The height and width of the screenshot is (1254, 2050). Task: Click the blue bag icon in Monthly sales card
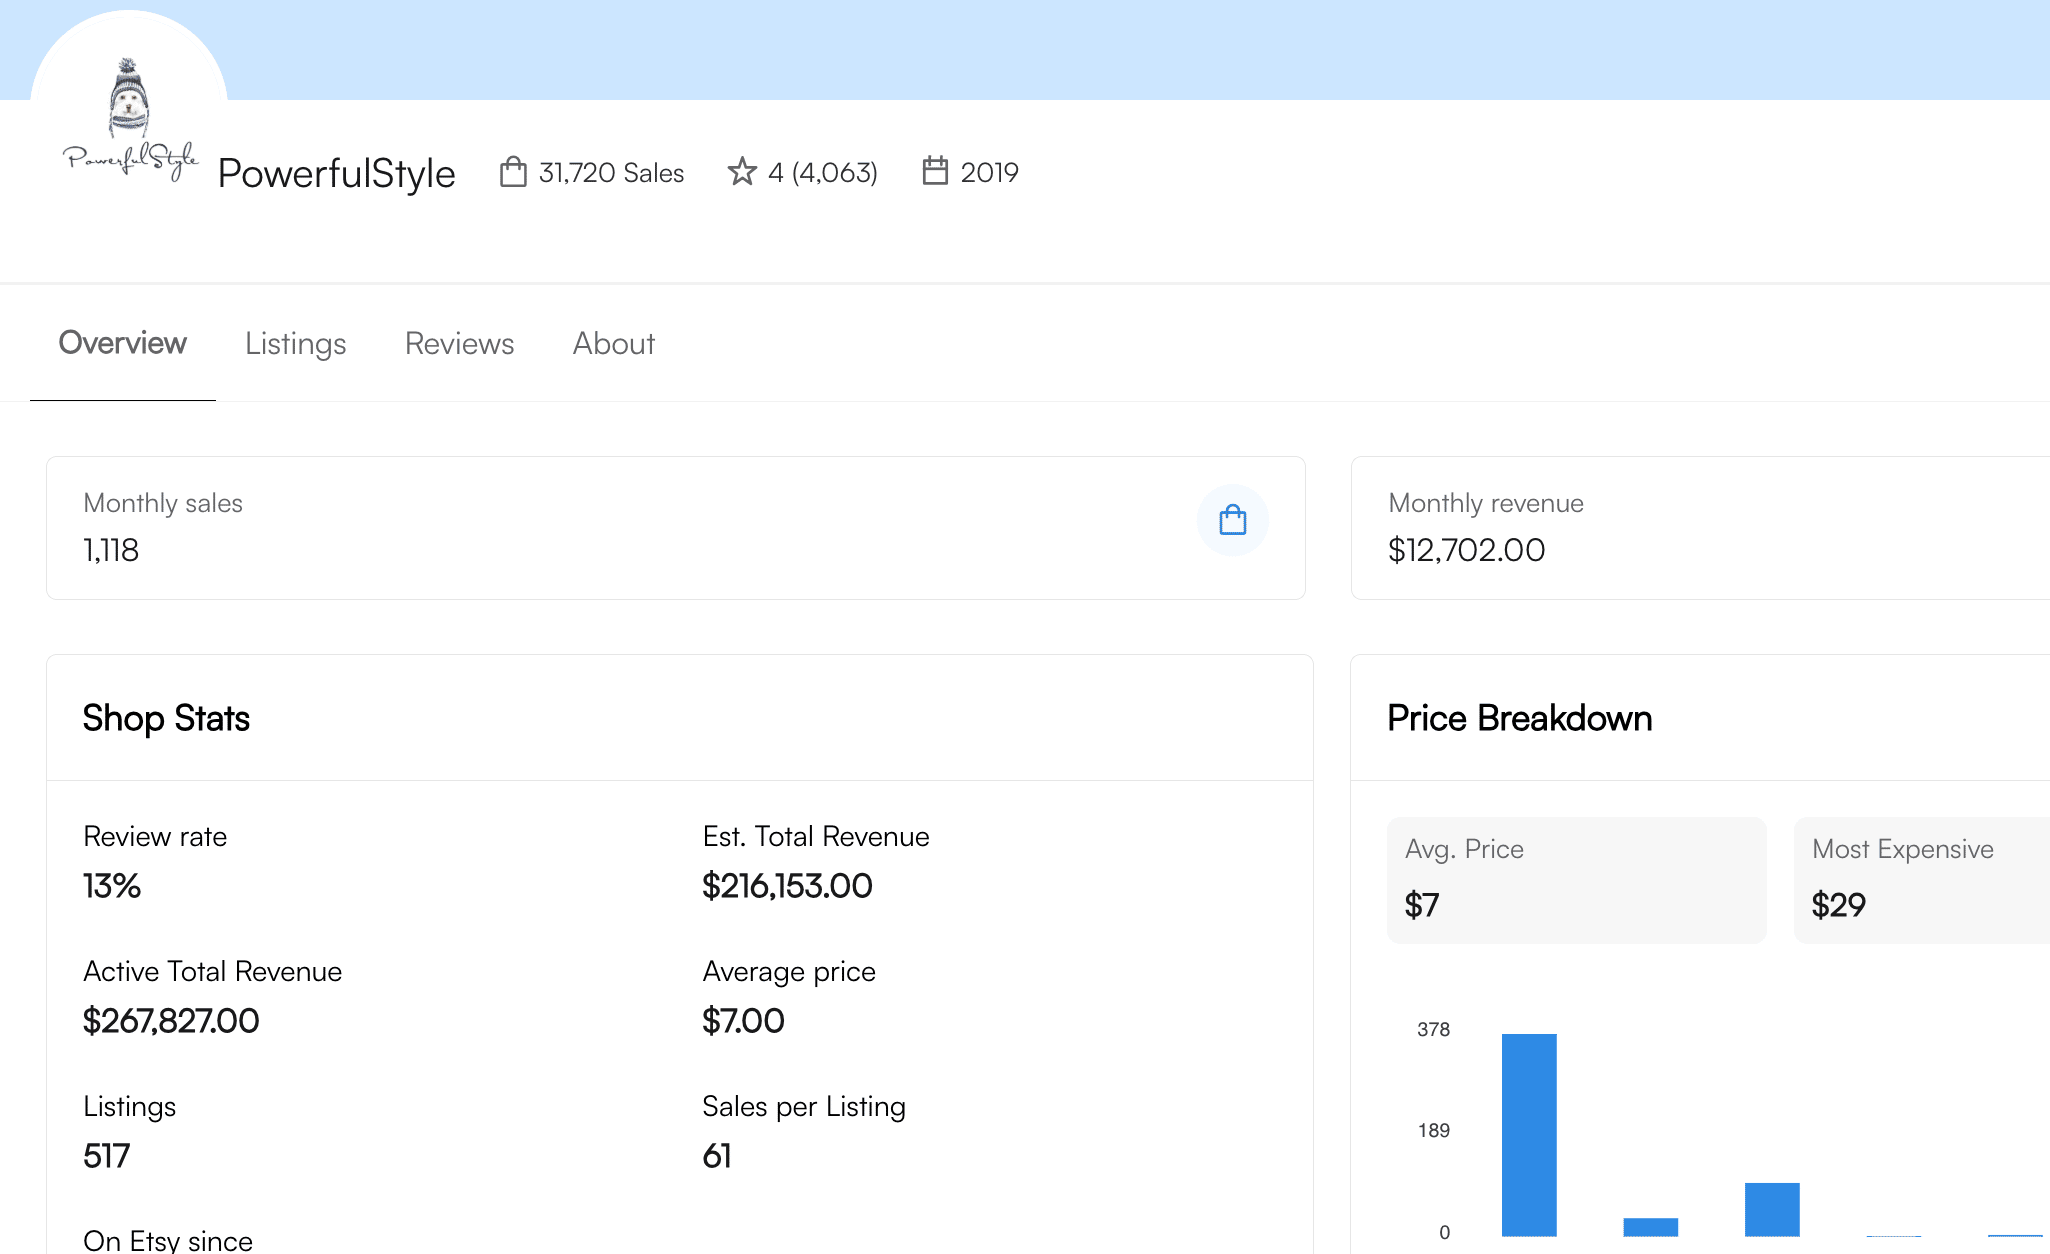(1233, 520)
